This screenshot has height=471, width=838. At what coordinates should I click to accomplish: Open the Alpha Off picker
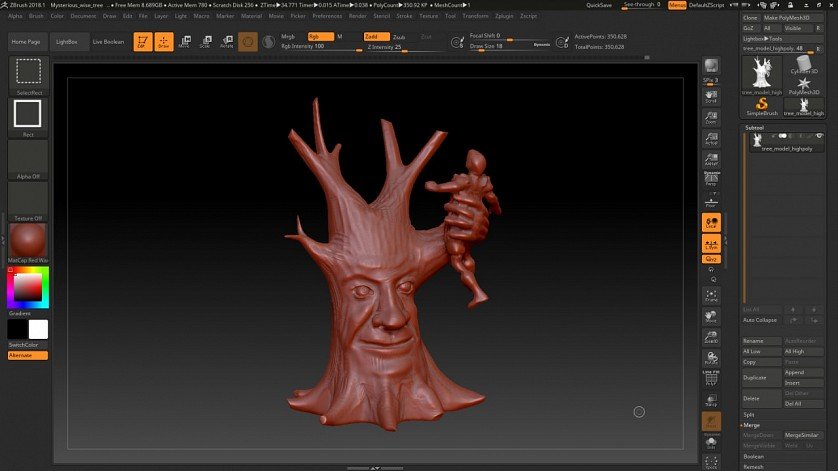click(x=28, y=159)
